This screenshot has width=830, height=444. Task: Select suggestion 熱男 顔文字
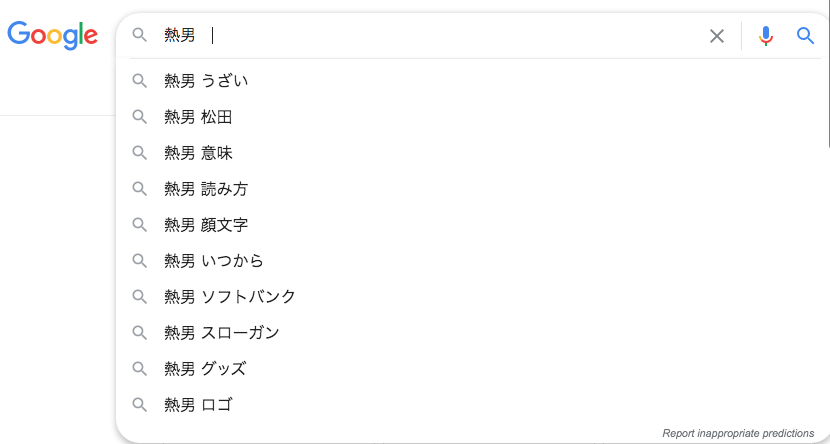tap(206, 225)
